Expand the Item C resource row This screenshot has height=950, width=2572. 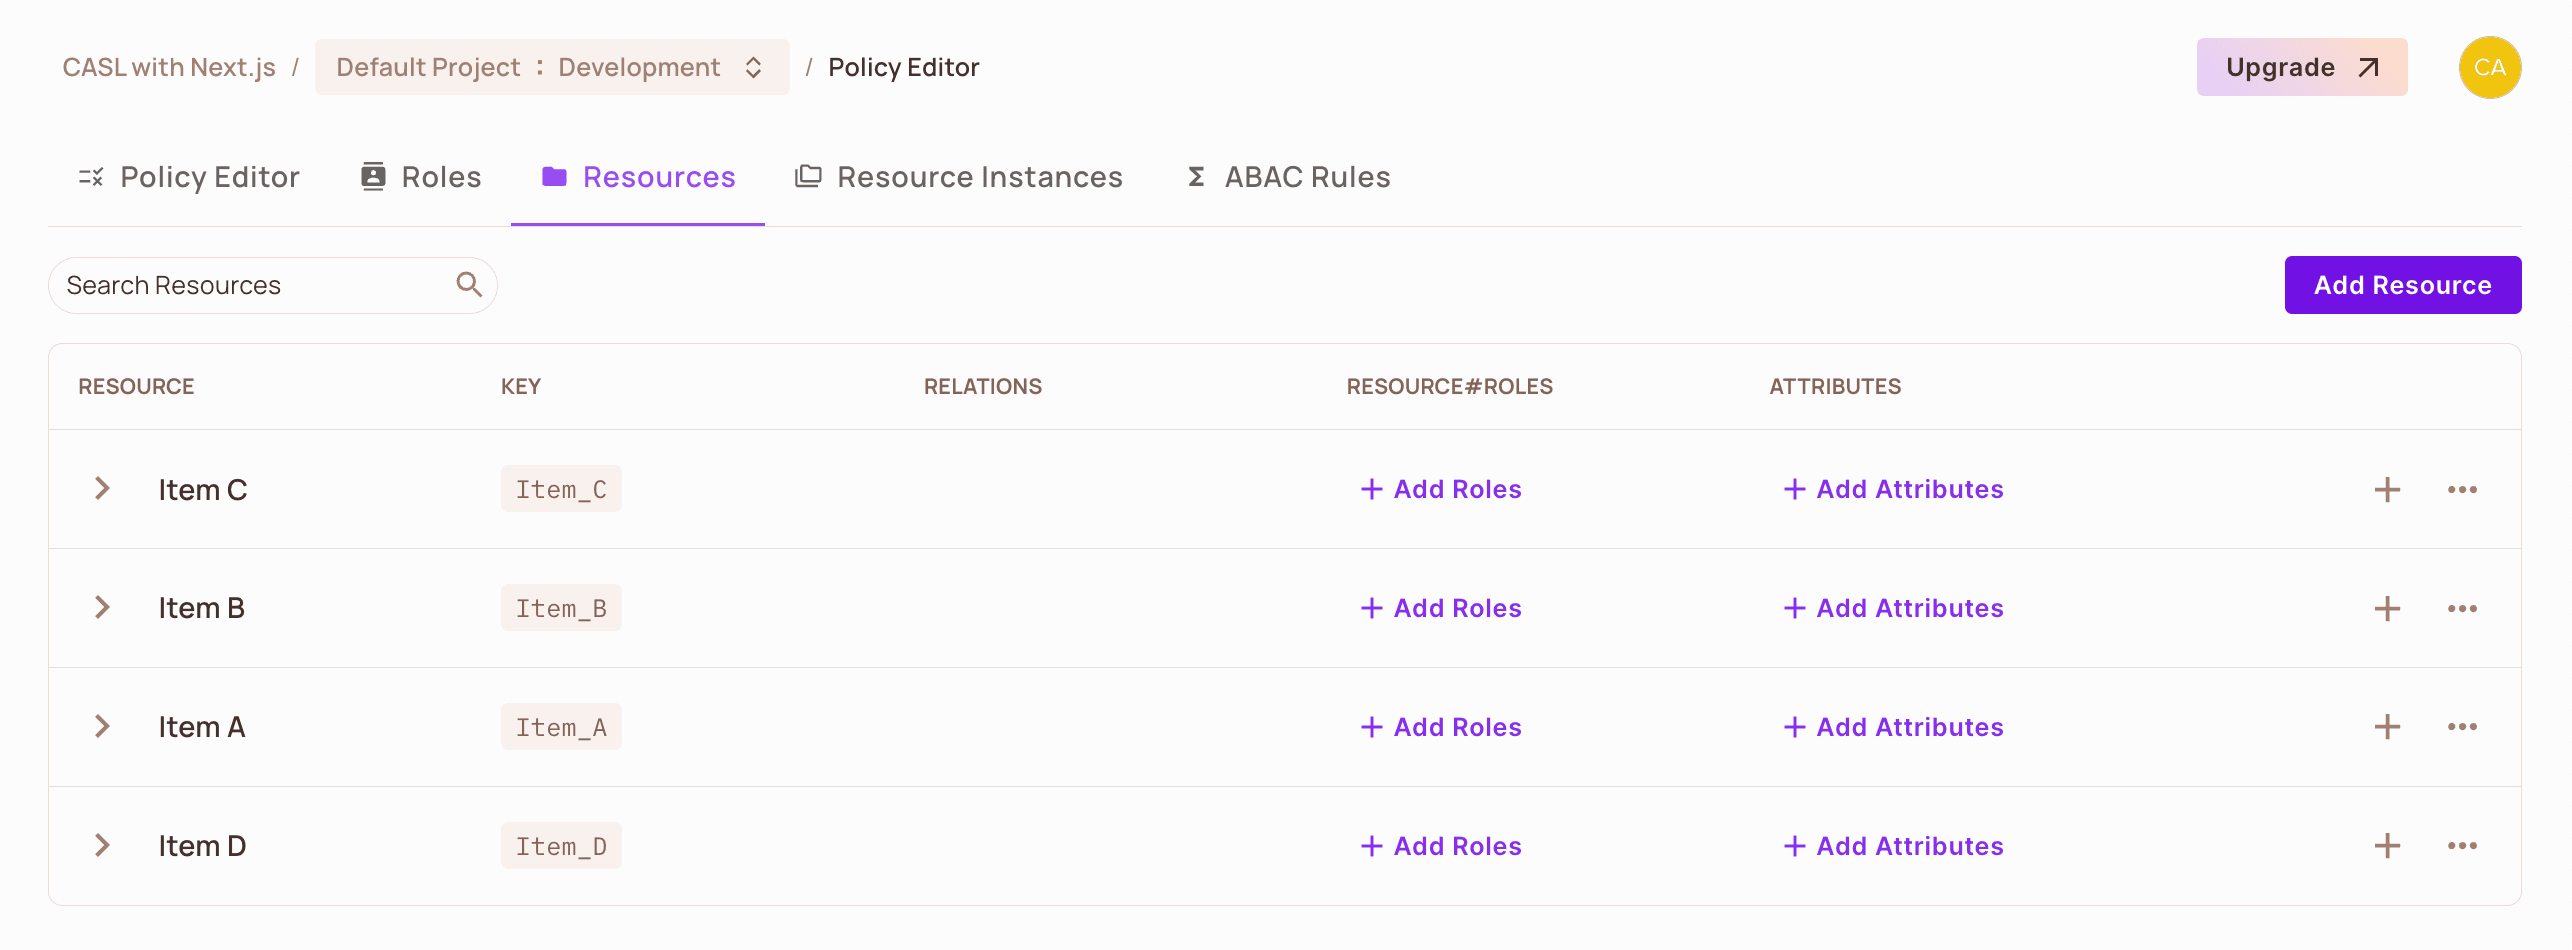[101, 489]
